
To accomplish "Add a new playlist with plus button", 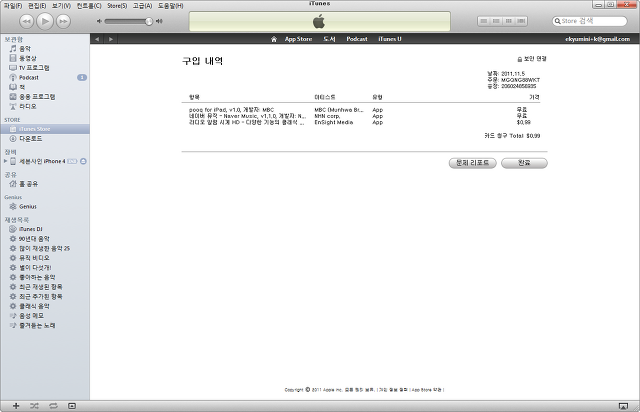I will pos(16,406).
